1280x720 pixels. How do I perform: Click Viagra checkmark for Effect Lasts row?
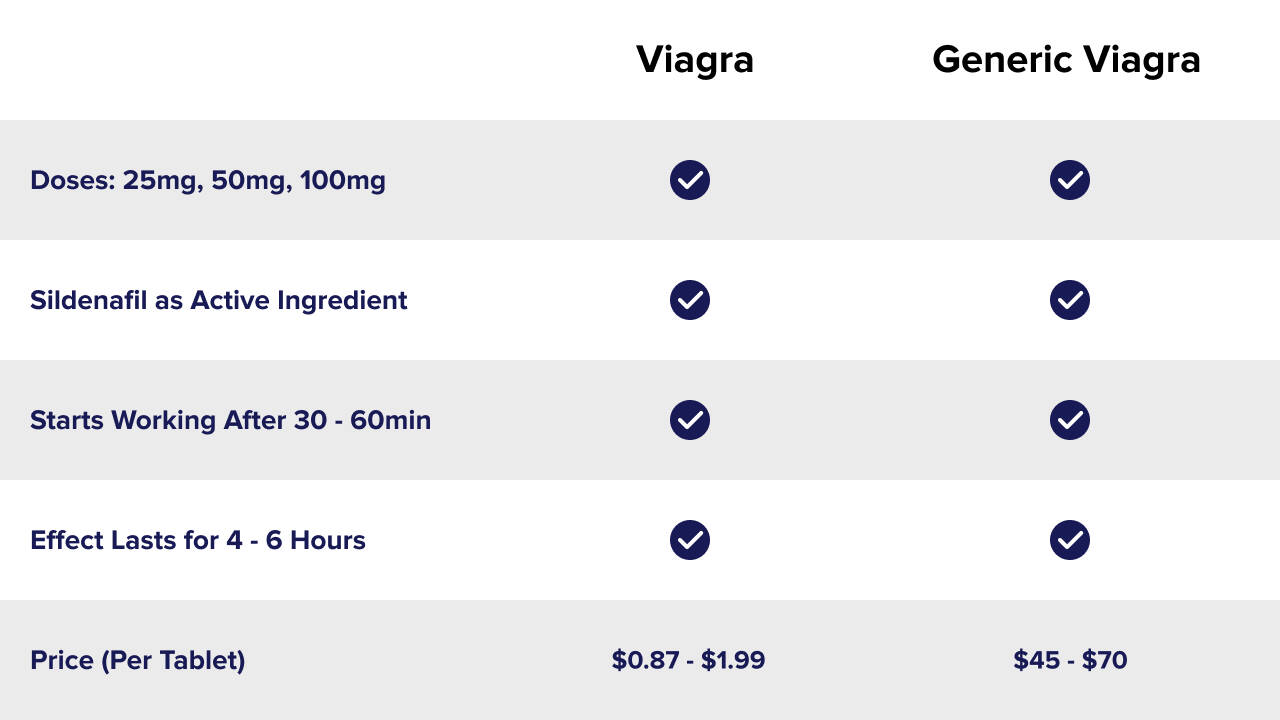[x=690, y=540]
